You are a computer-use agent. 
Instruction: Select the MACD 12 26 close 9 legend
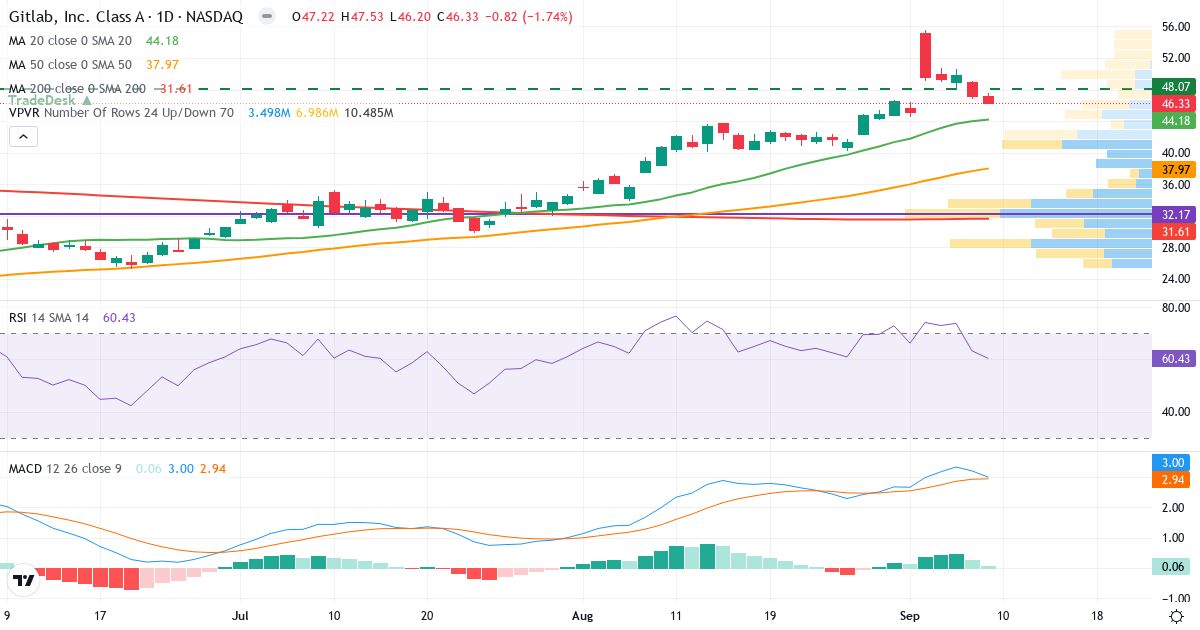(x=65, y=468)
